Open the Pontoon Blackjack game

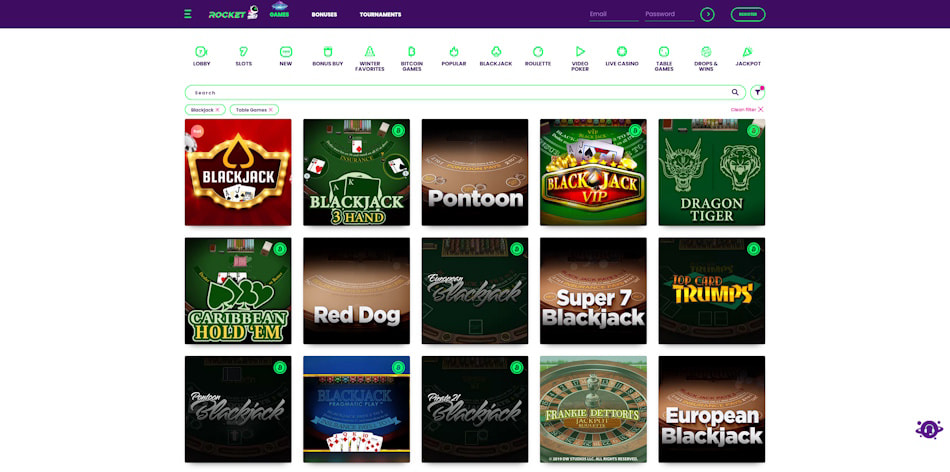(238, 409)
